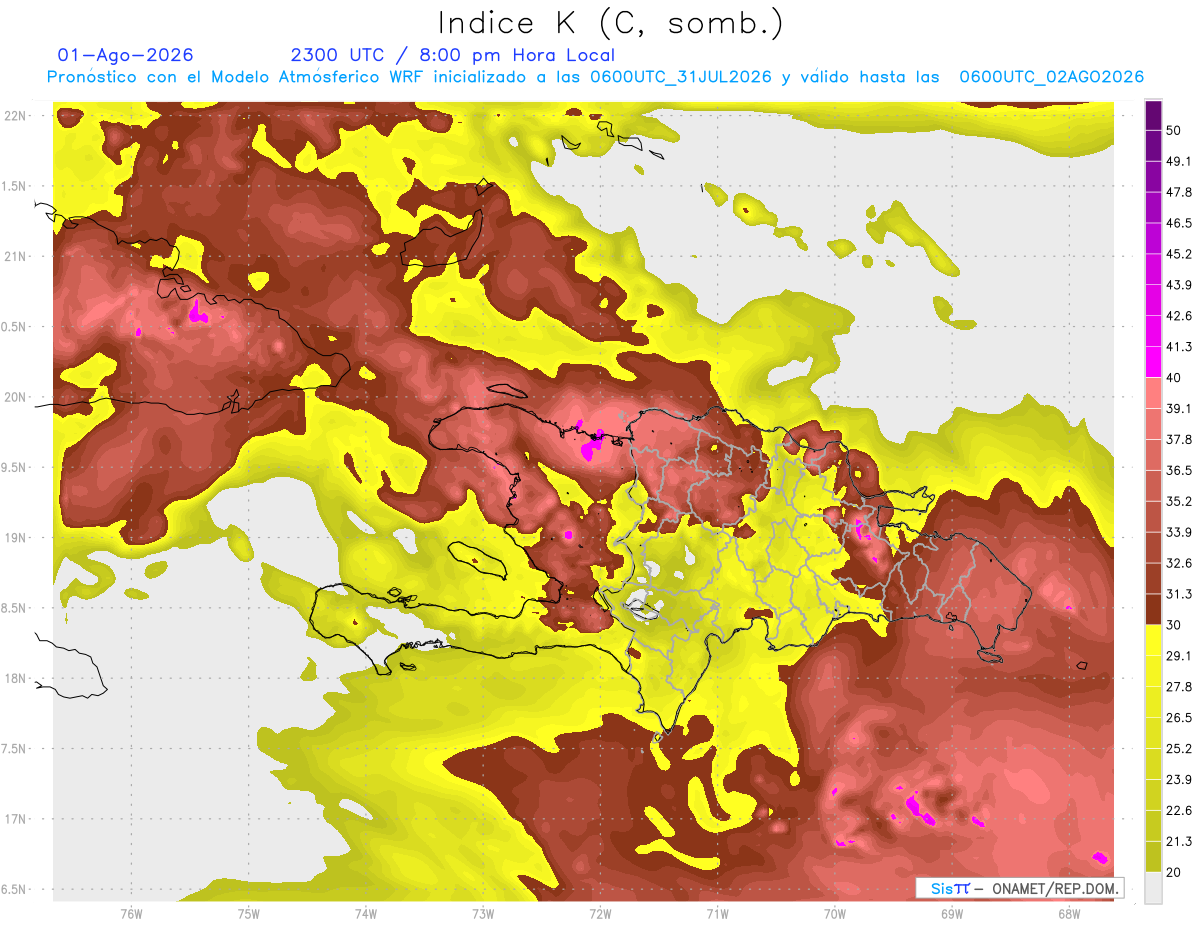
Task: Click the "17N" latitude label
Action: tap(16, 819)
